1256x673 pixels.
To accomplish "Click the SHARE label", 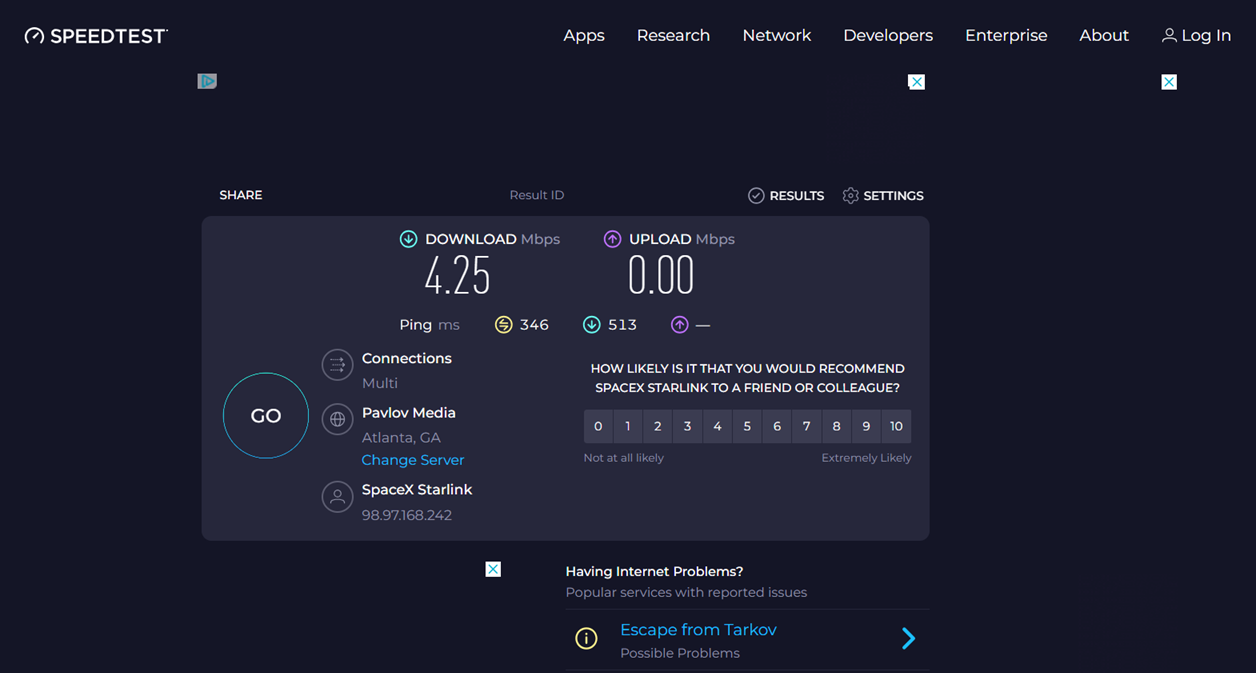I will (x=241, y=195).
